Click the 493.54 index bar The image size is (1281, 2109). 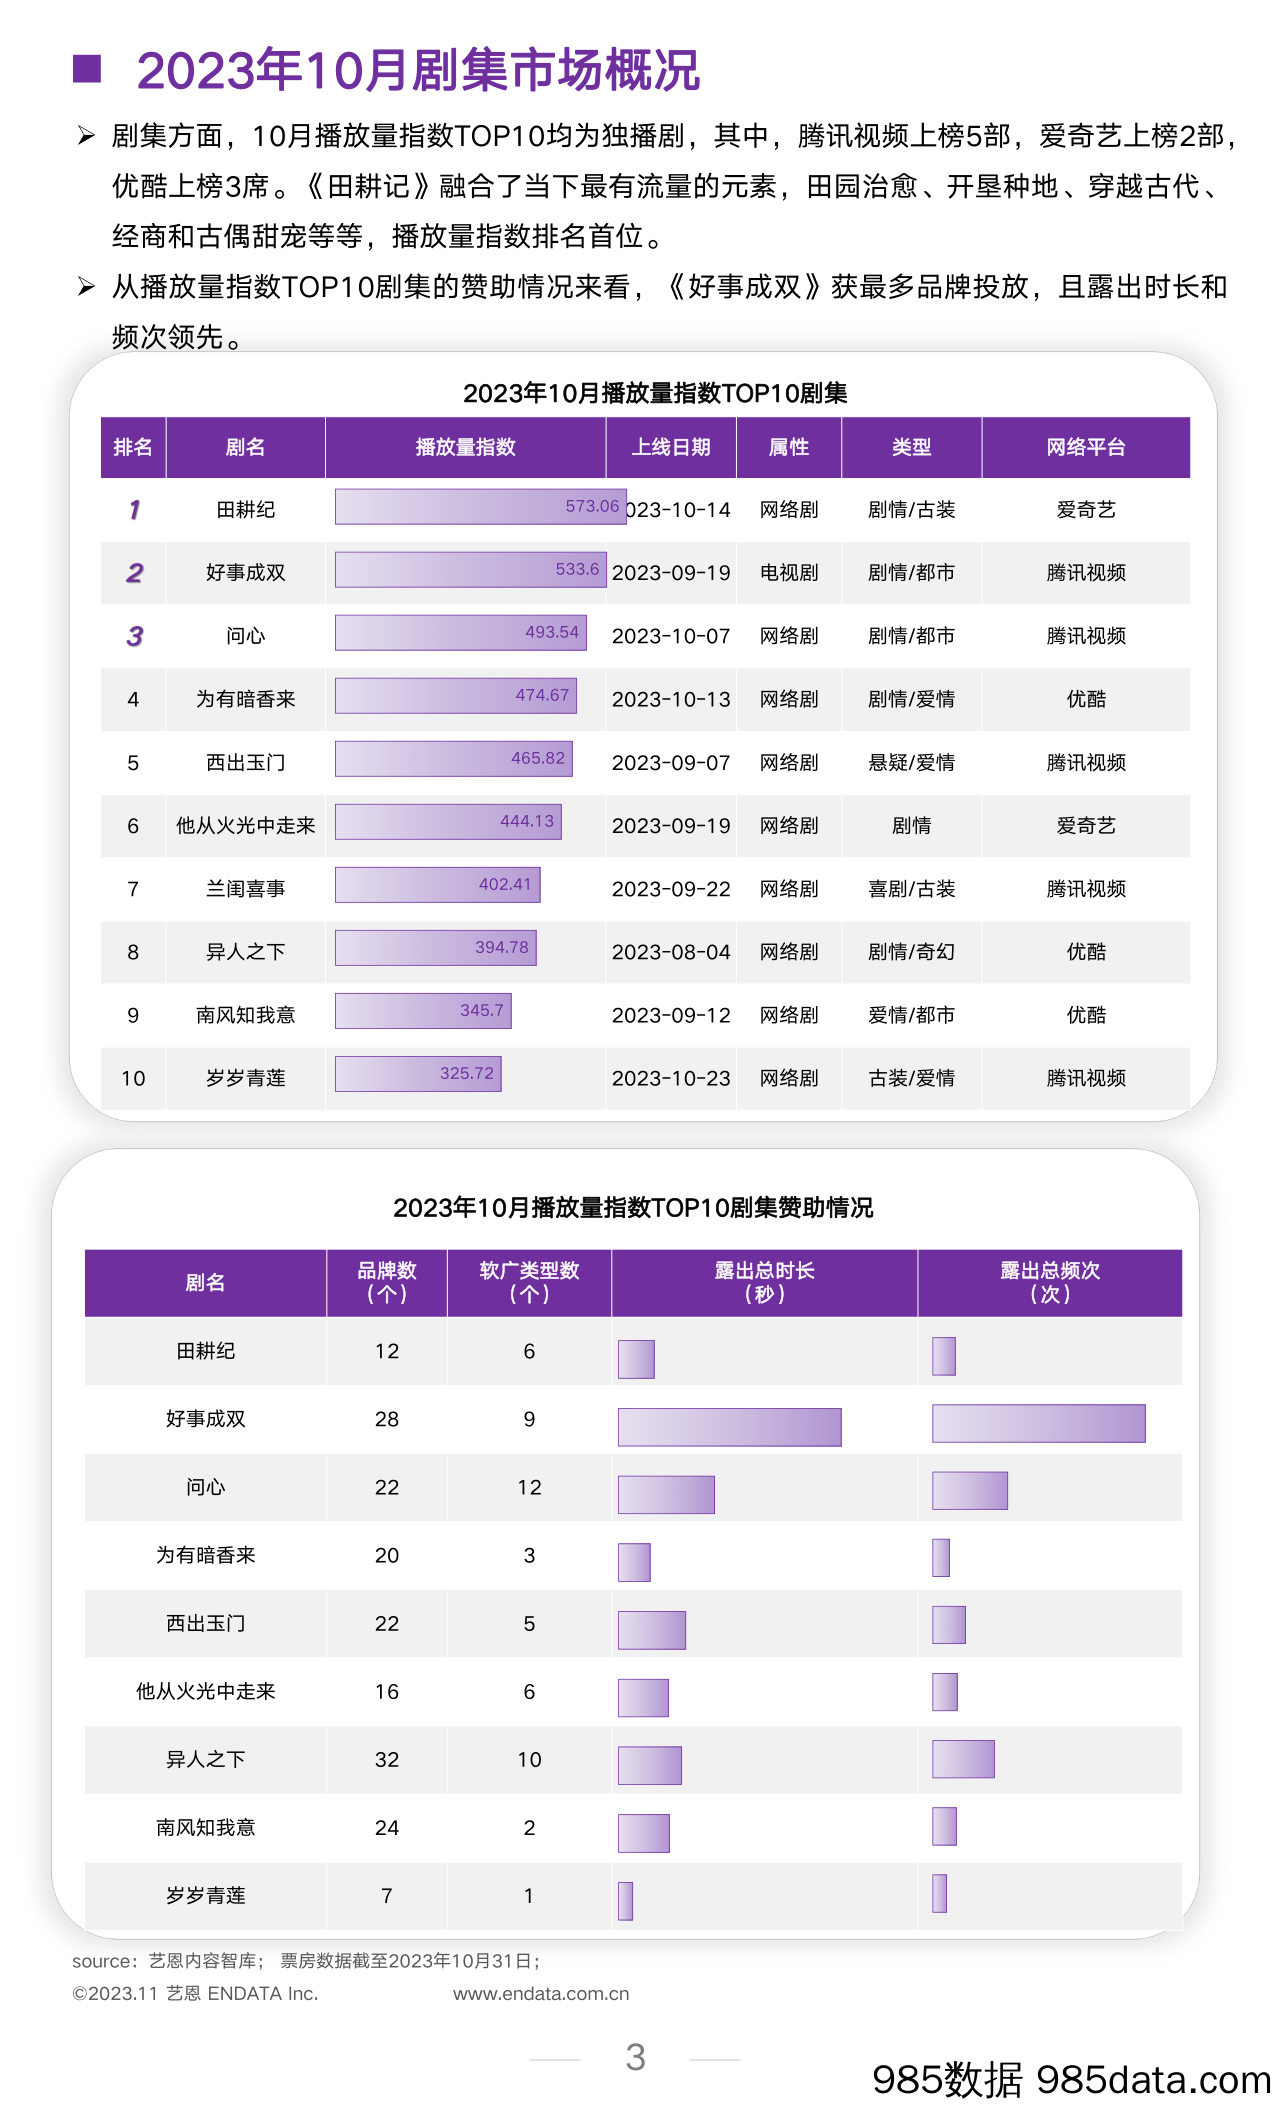point(461,633)
